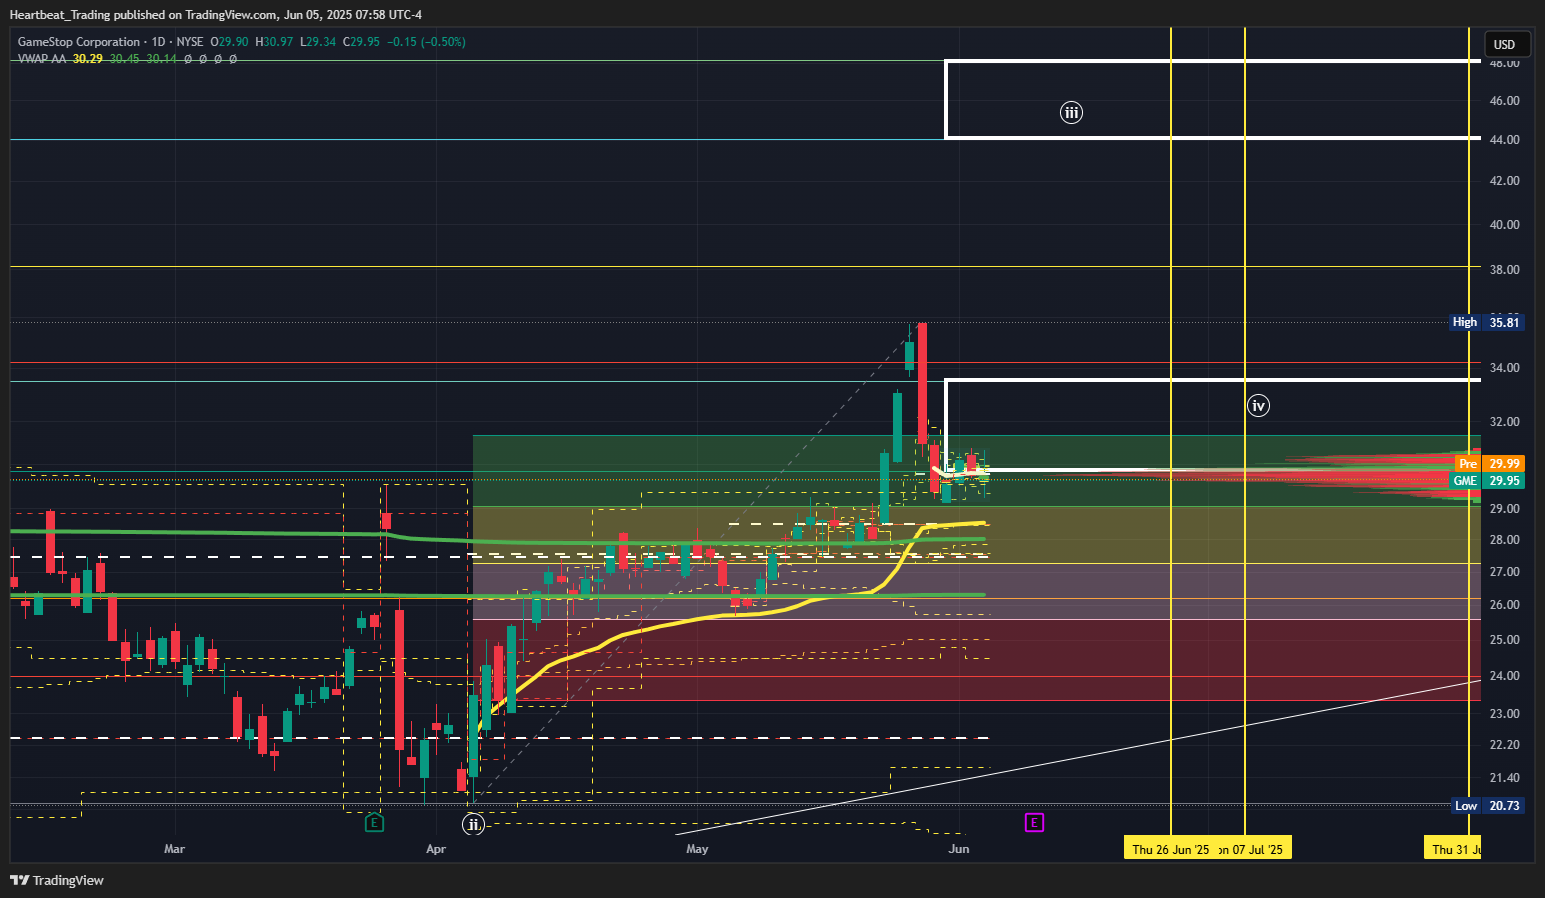Viewport: 1545px width, 898px height.
Task: Click the 28.00 price axis label
Action: coord(1504,540)
